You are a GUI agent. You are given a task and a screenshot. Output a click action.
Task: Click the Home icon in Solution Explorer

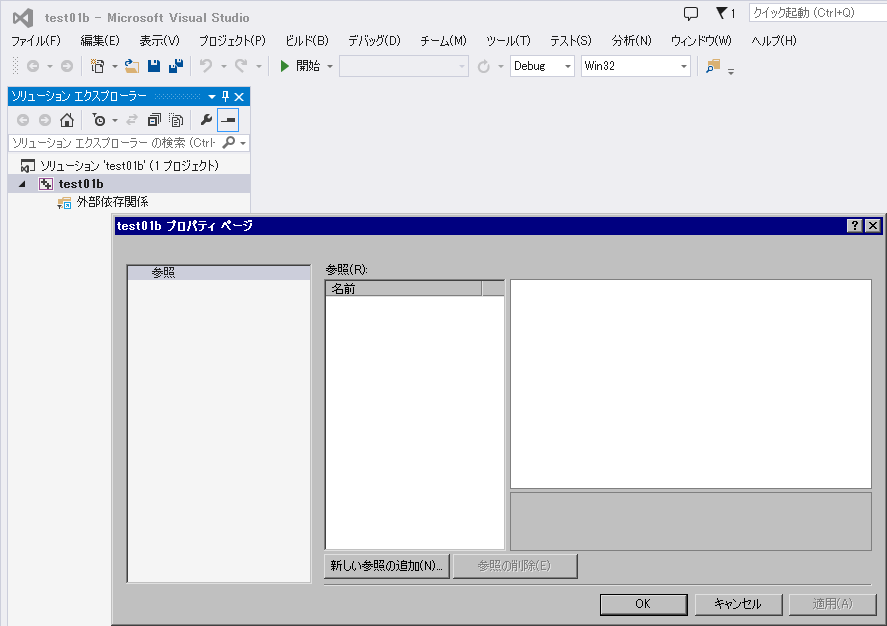click(x=67, y=120)
